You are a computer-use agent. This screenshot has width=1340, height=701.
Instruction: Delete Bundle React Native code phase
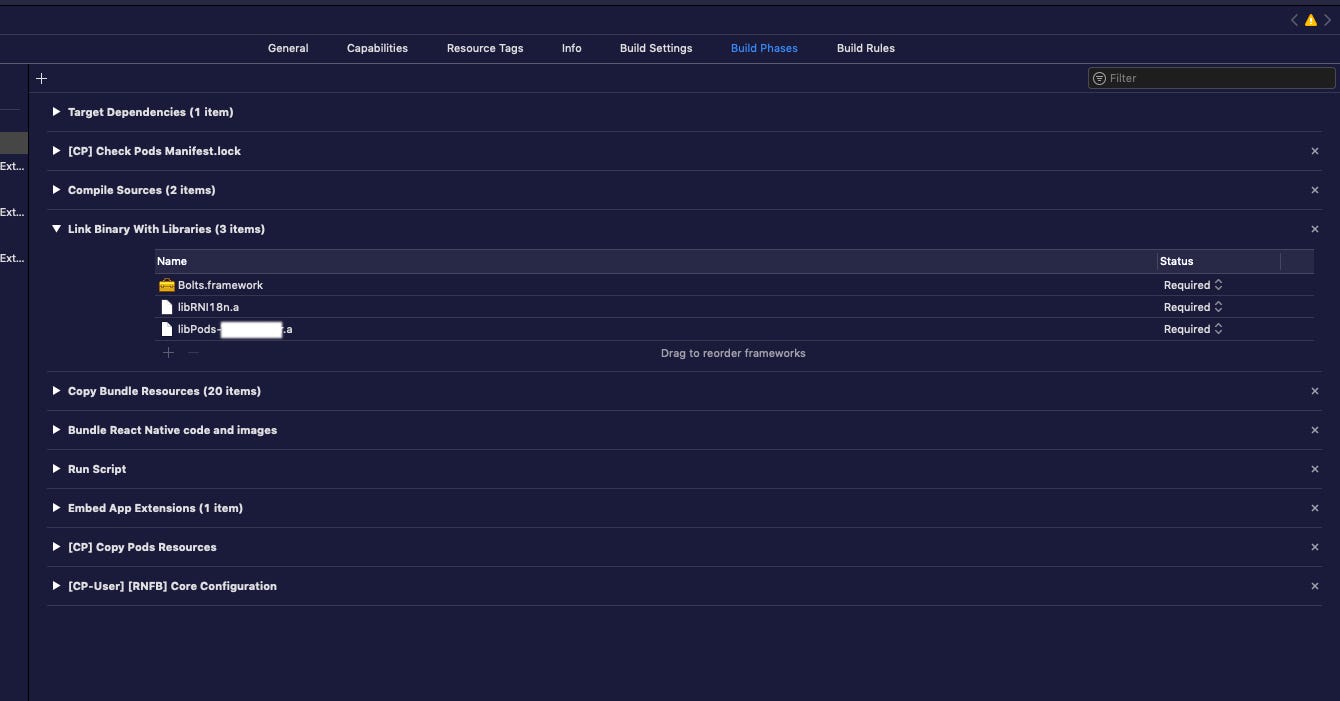pyautogui.click(x=1315, y=430)
